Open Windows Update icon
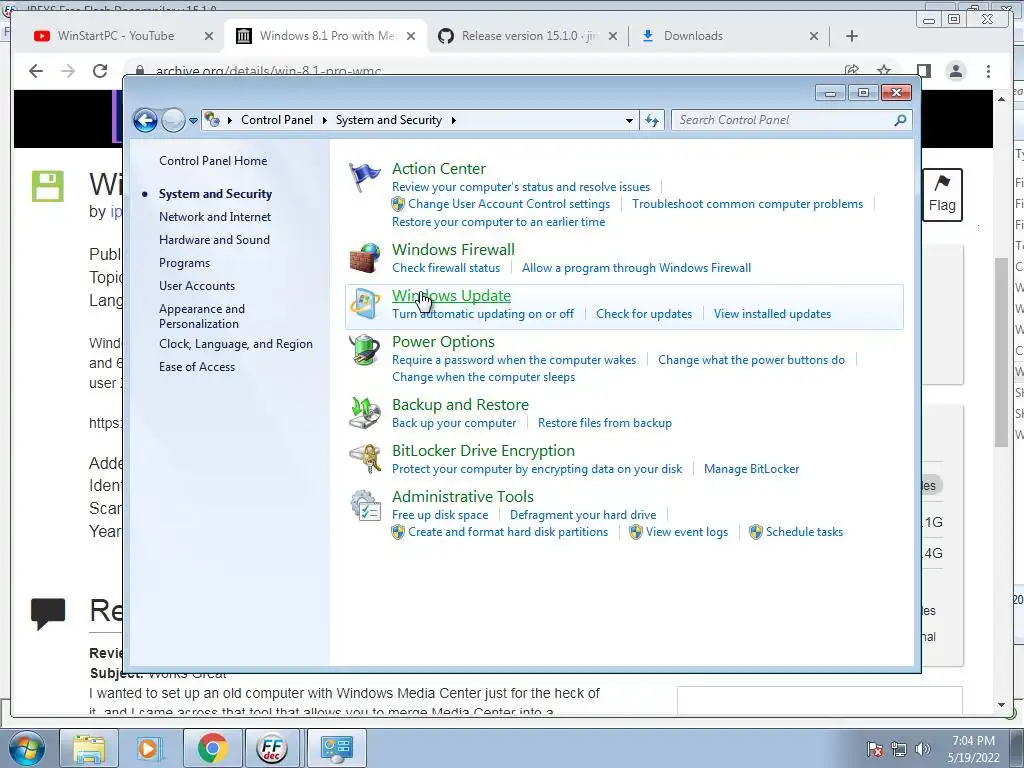 point(364,304)
